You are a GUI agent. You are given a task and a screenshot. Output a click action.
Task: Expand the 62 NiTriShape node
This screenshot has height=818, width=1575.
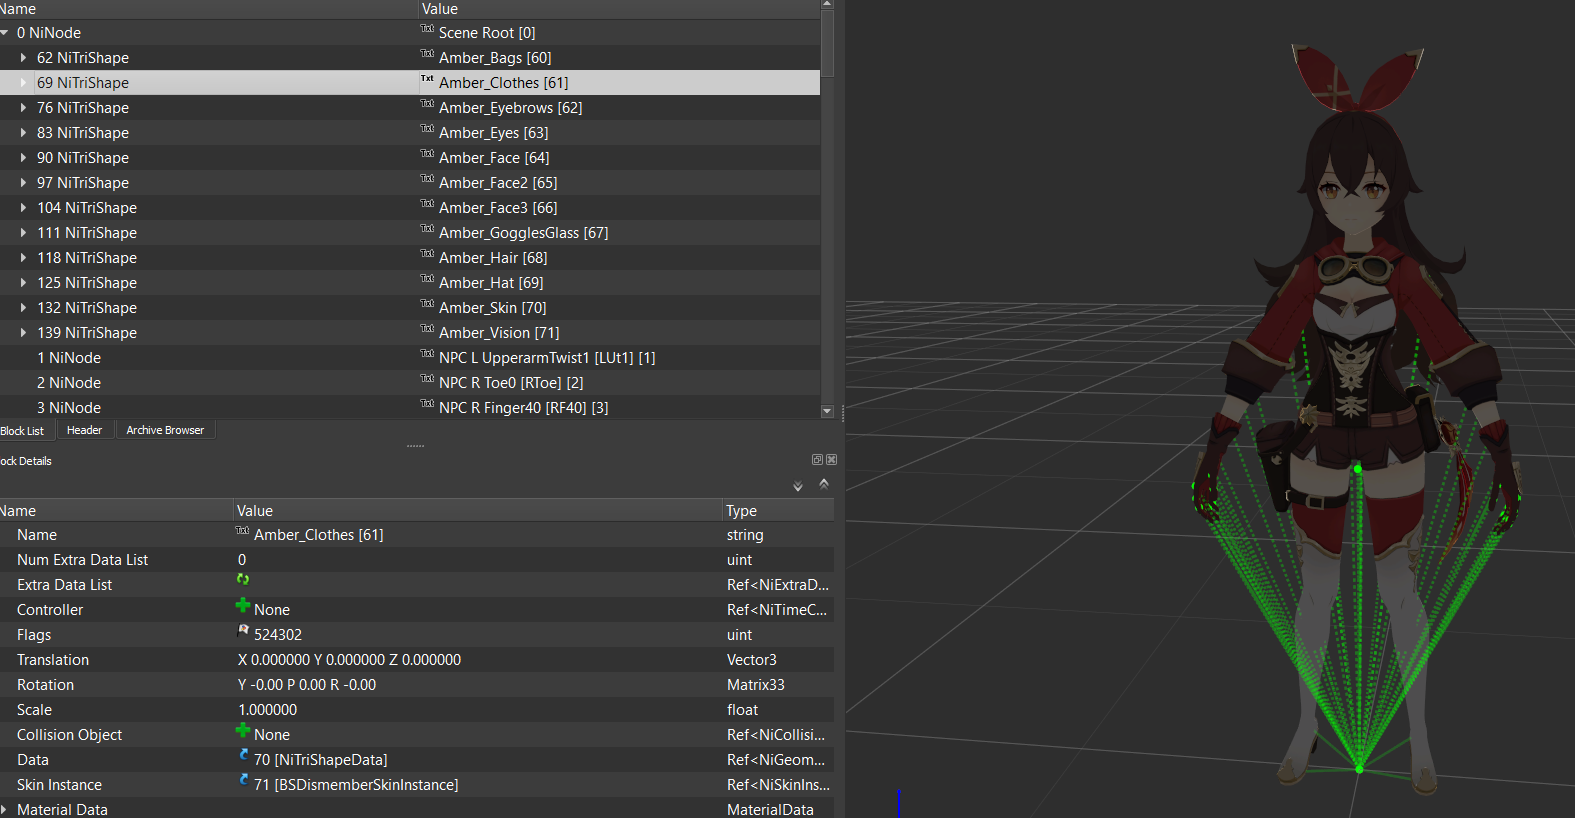[x=23, y=58]
